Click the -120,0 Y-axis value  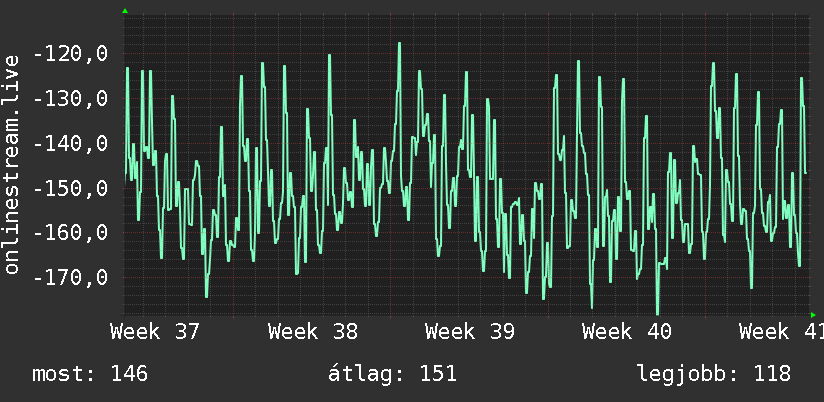tap(70, 54)
